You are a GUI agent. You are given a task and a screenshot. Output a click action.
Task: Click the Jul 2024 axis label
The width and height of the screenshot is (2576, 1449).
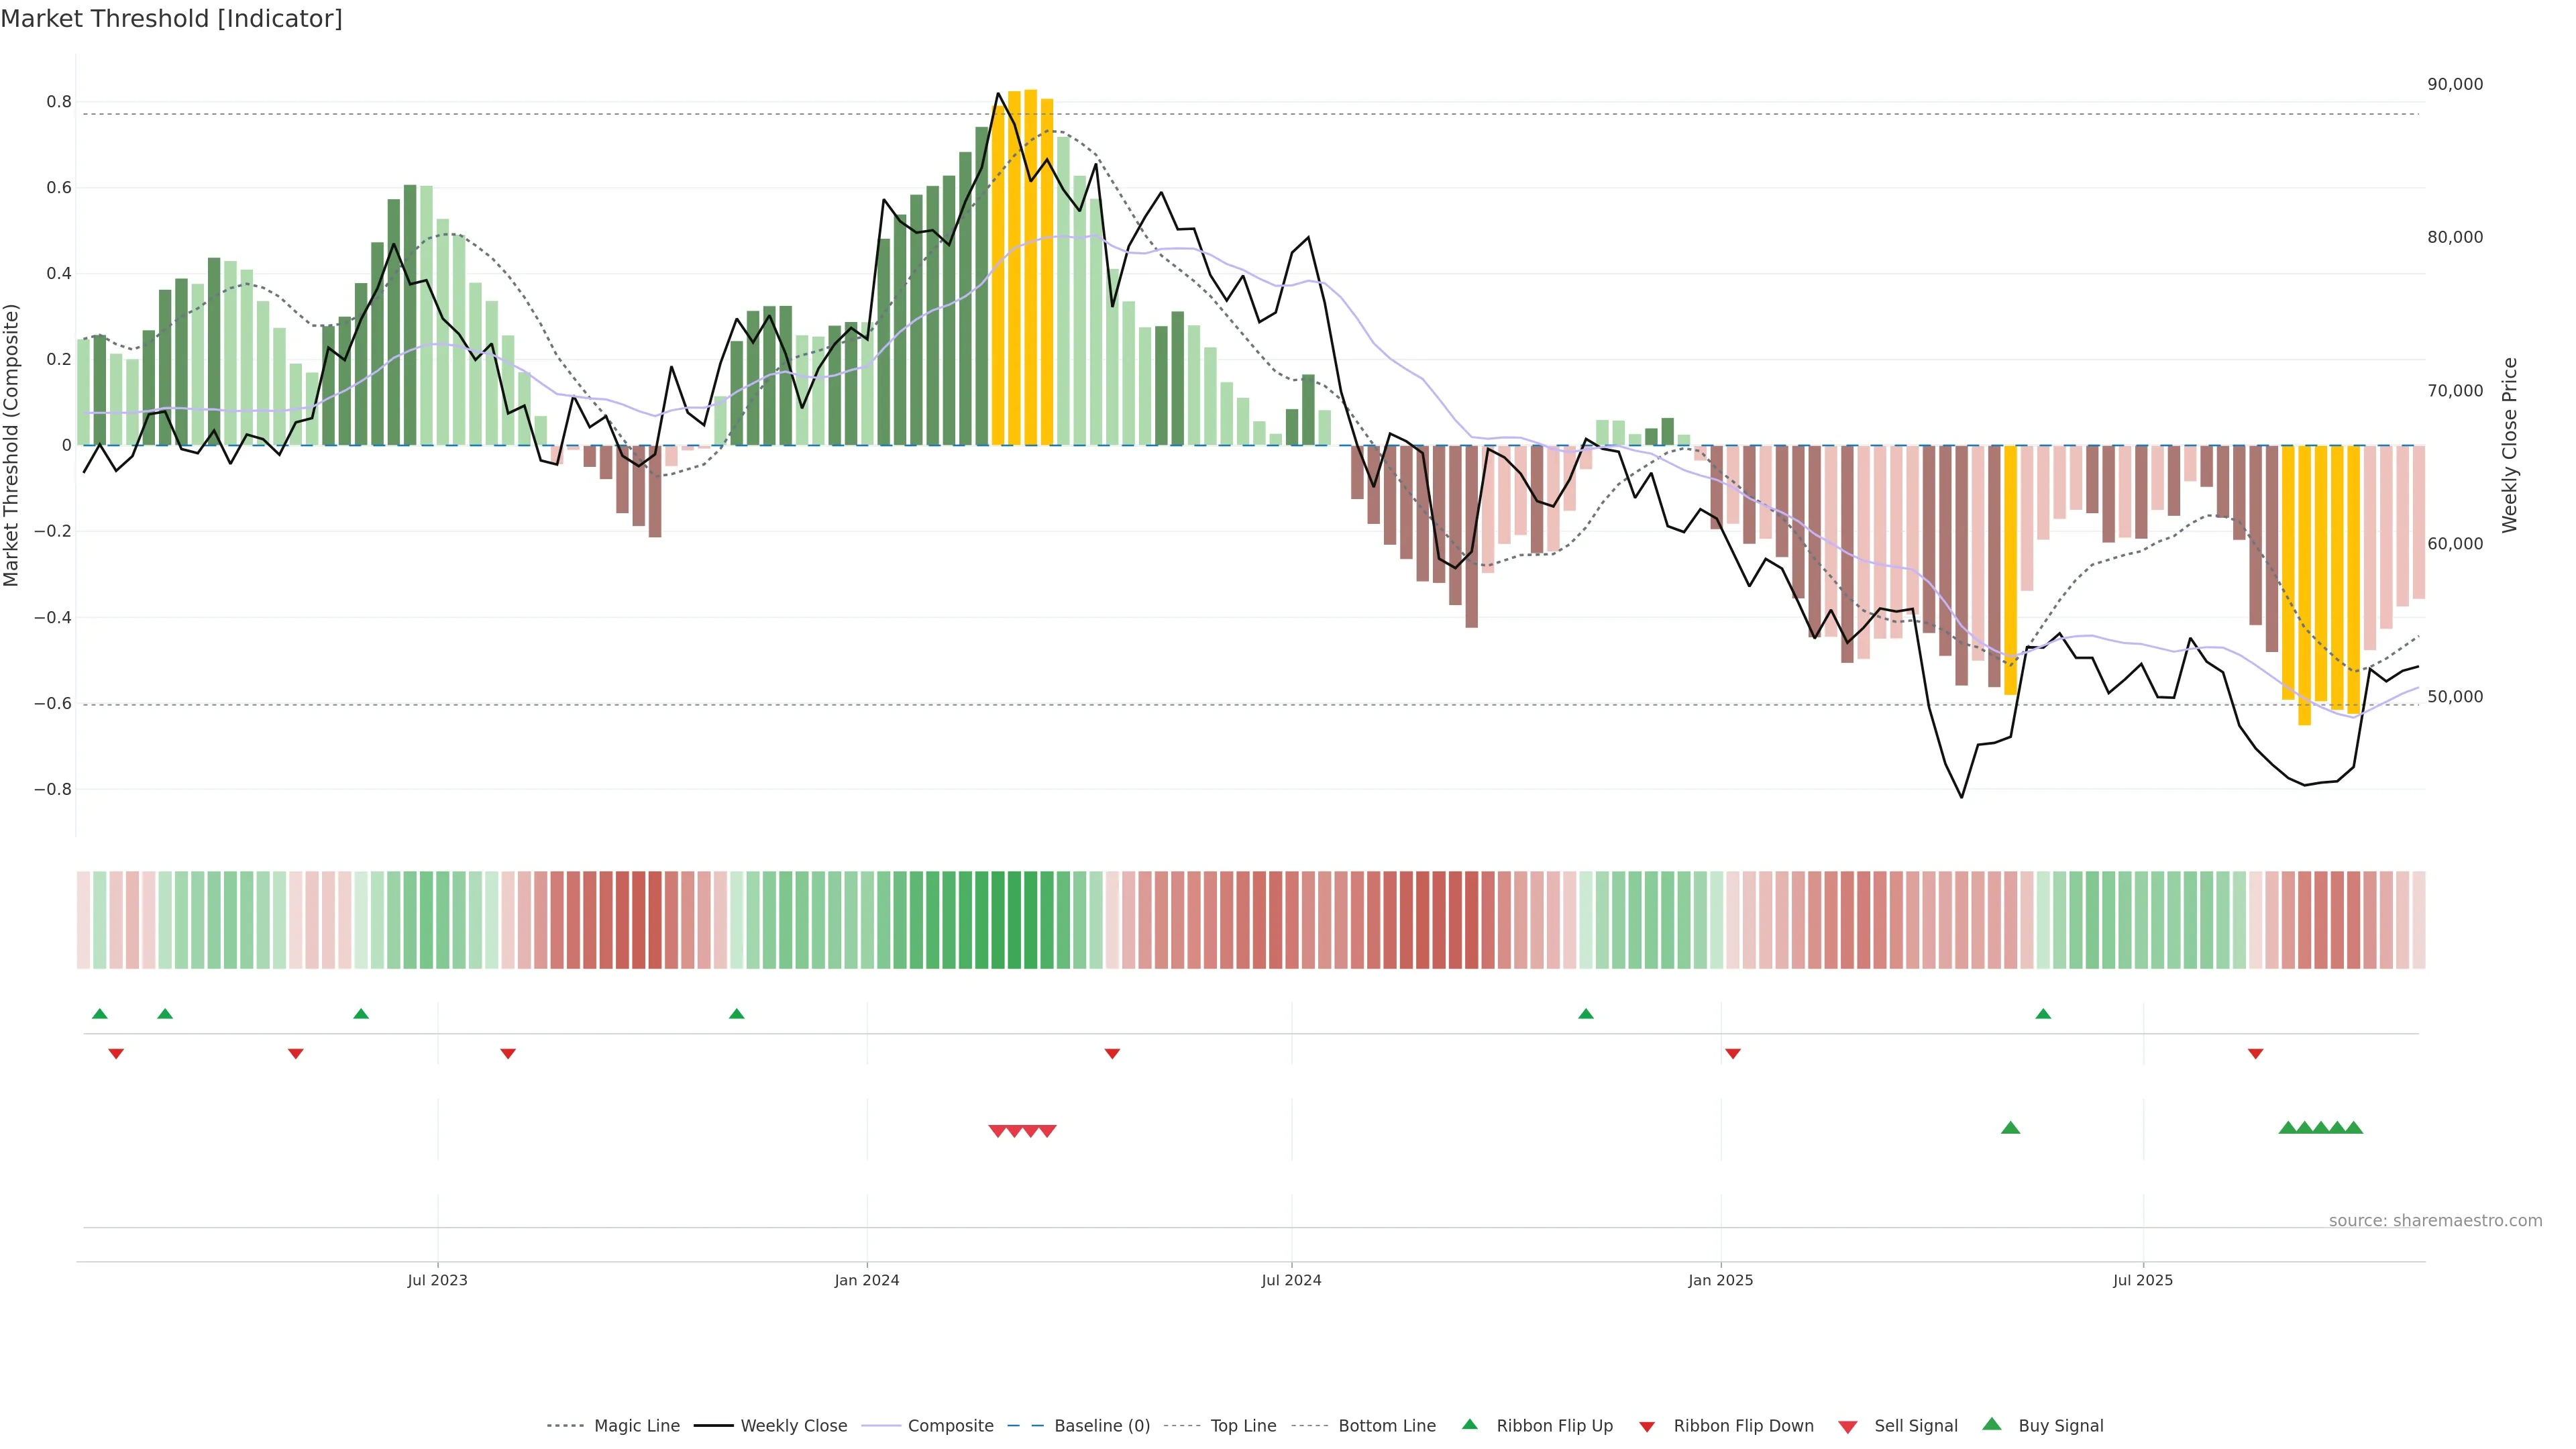click(x=1291, y=1280)
